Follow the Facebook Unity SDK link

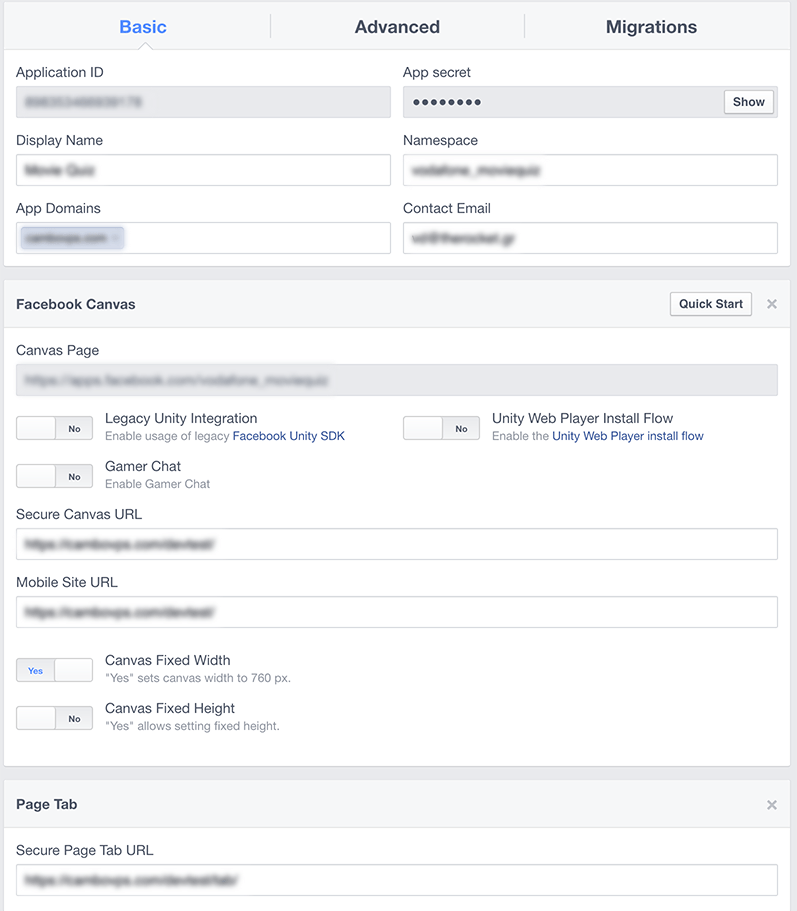point(289,436)
